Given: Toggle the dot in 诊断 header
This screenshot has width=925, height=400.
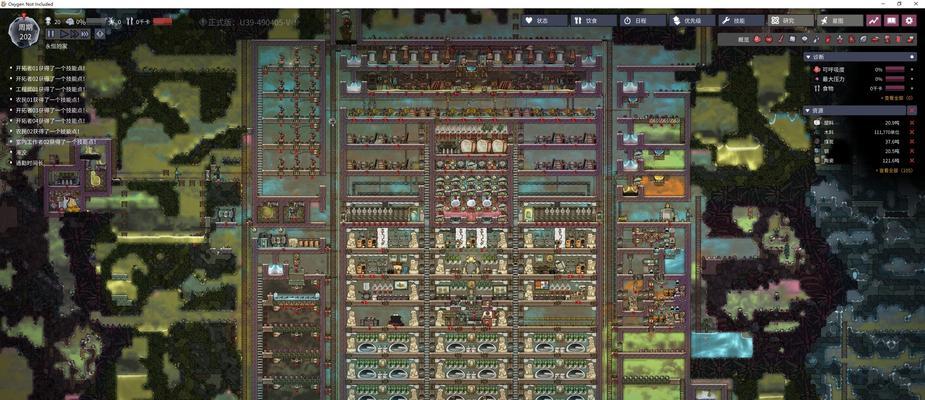Looking at the screenshot, I should (911, 57).
